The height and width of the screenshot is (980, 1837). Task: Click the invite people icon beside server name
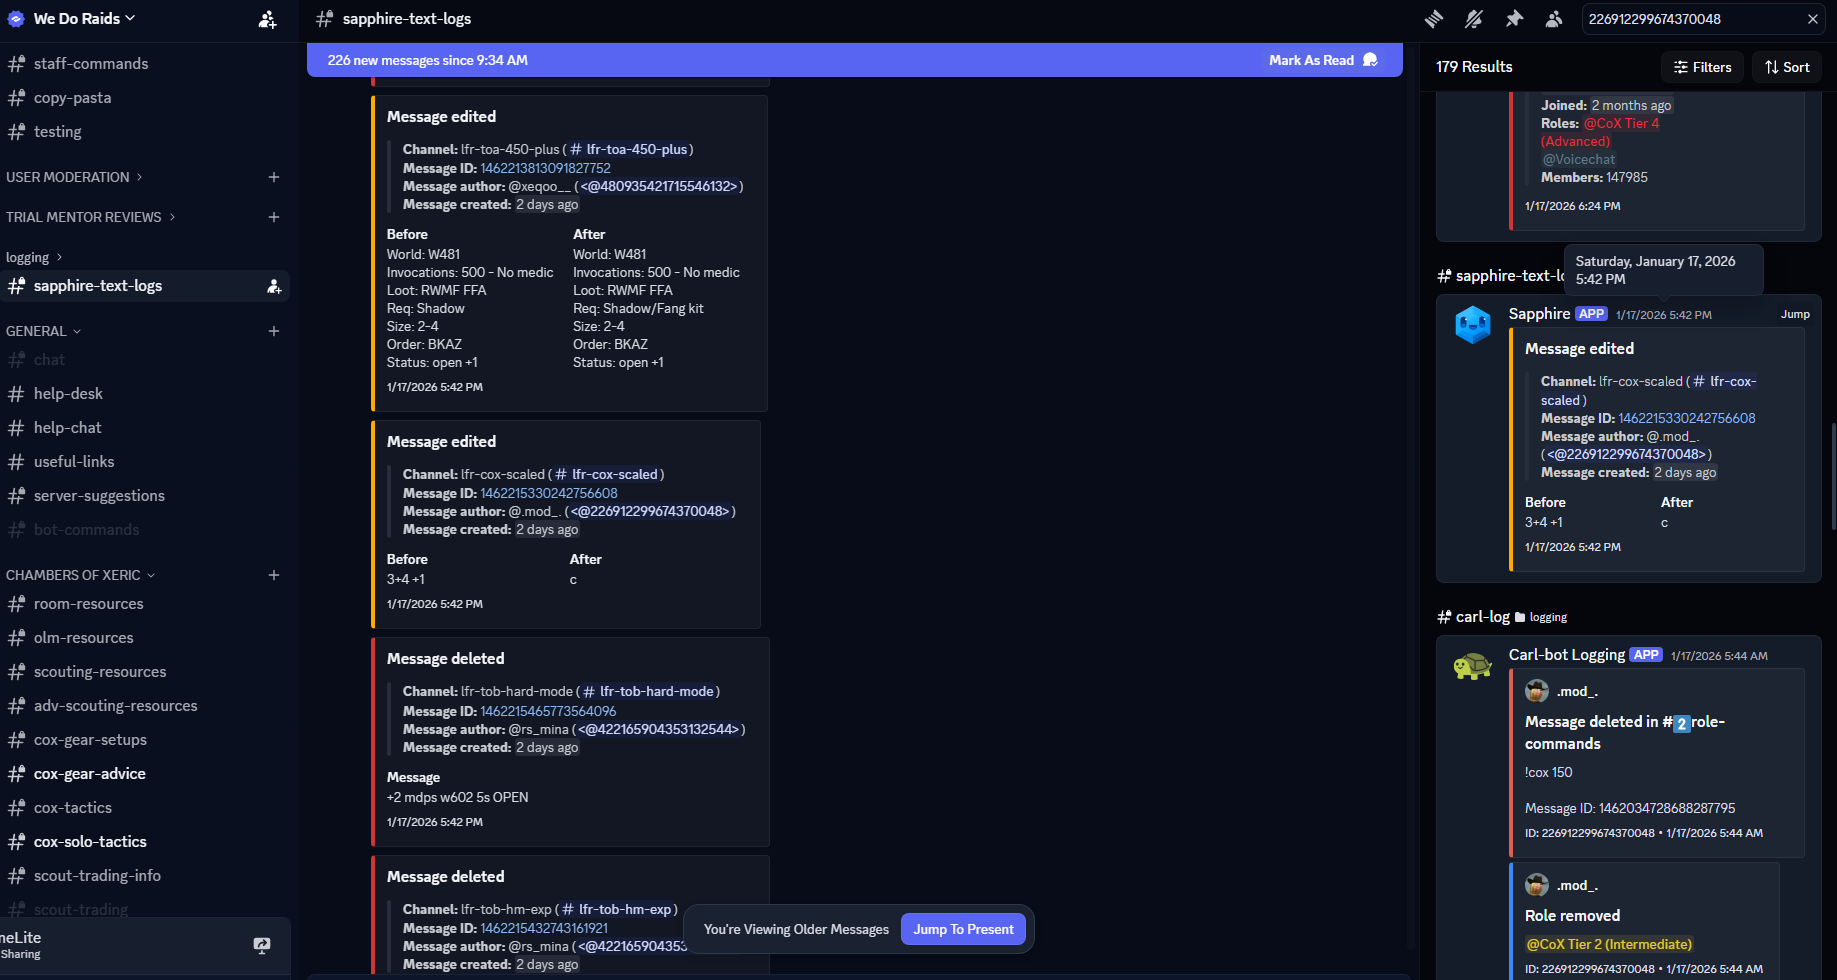[267, 19]
